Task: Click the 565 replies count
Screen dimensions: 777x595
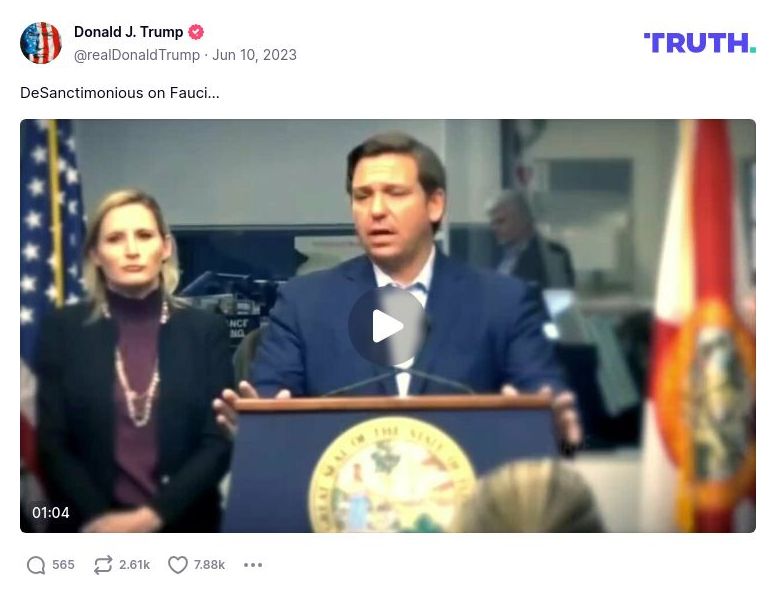Action: click(63, 565)
